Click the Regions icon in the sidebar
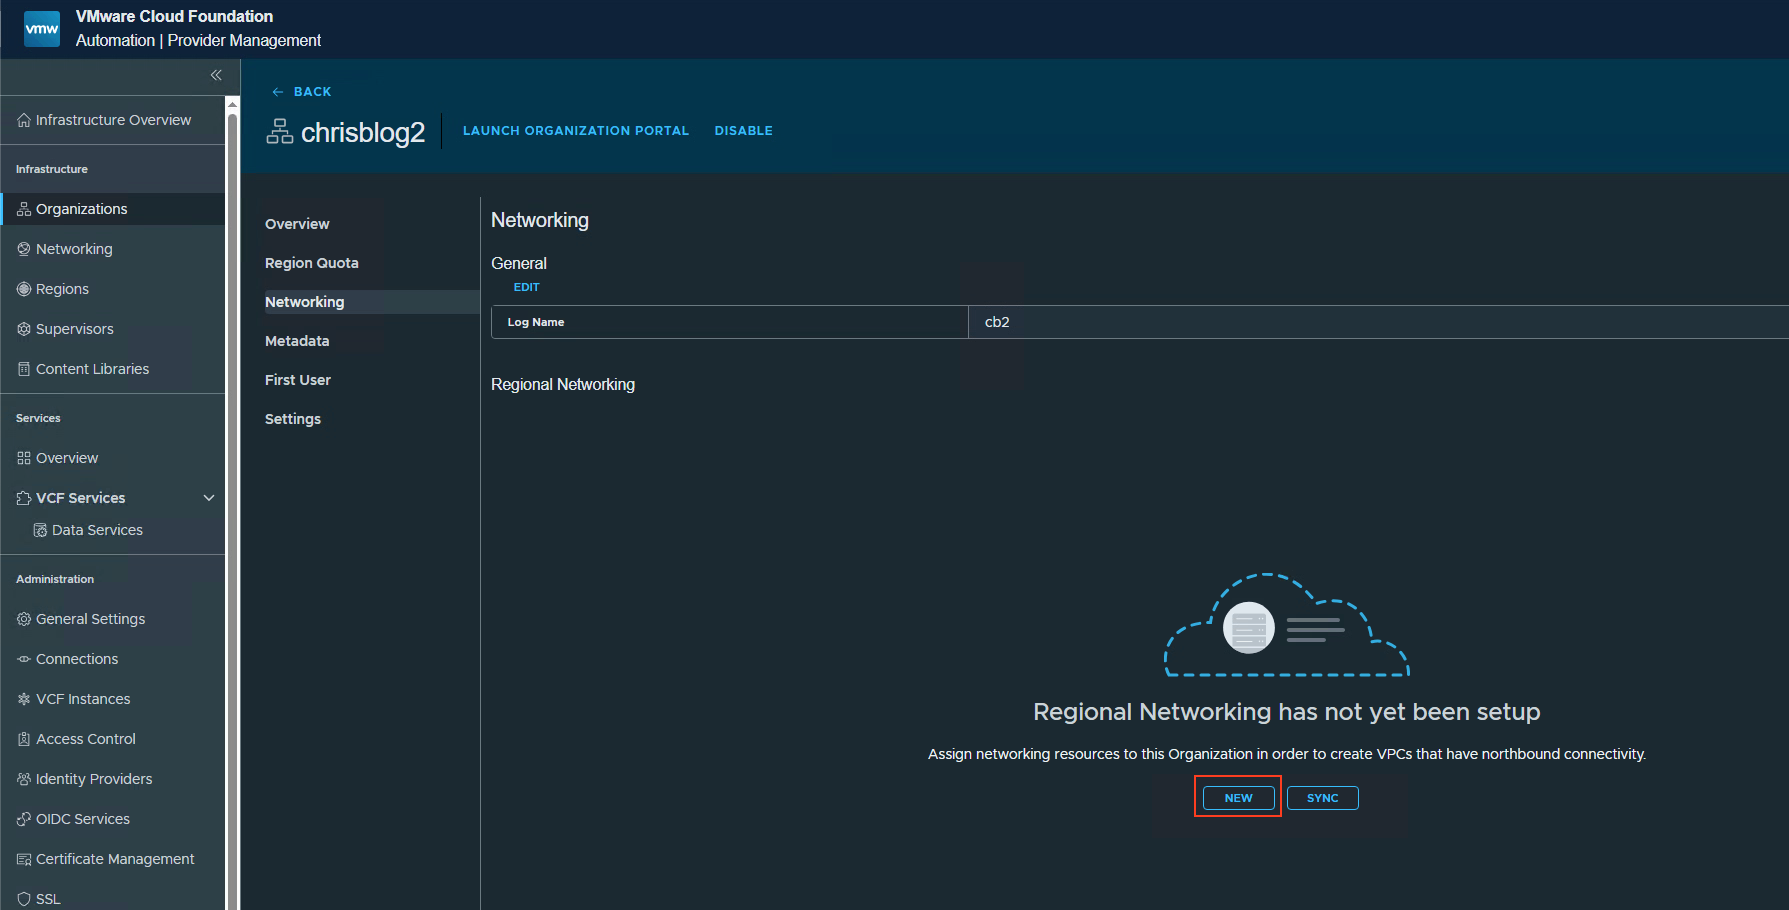This screenshot has width=1789, height=910. 24,289
